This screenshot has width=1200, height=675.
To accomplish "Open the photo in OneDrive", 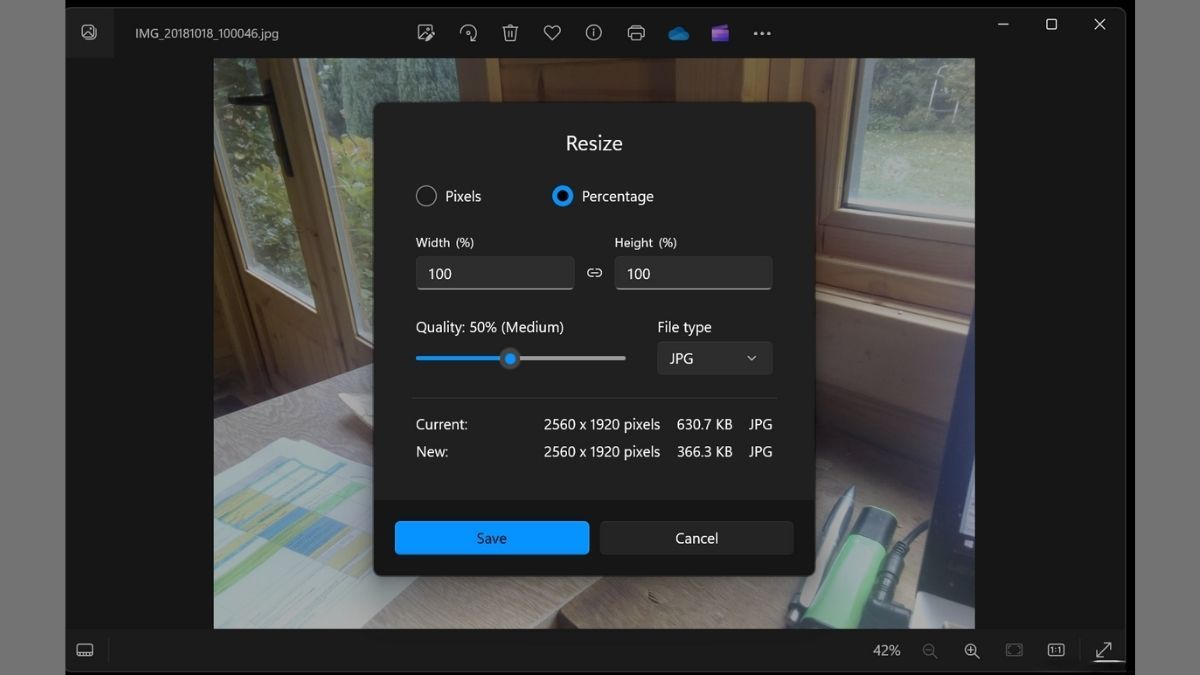I will [x=678, y=33].
